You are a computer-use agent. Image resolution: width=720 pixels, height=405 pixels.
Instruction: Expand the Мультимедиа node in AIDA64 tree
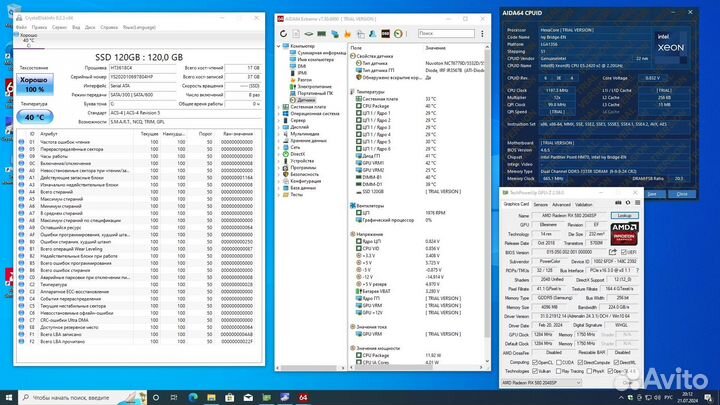[278, 134]
